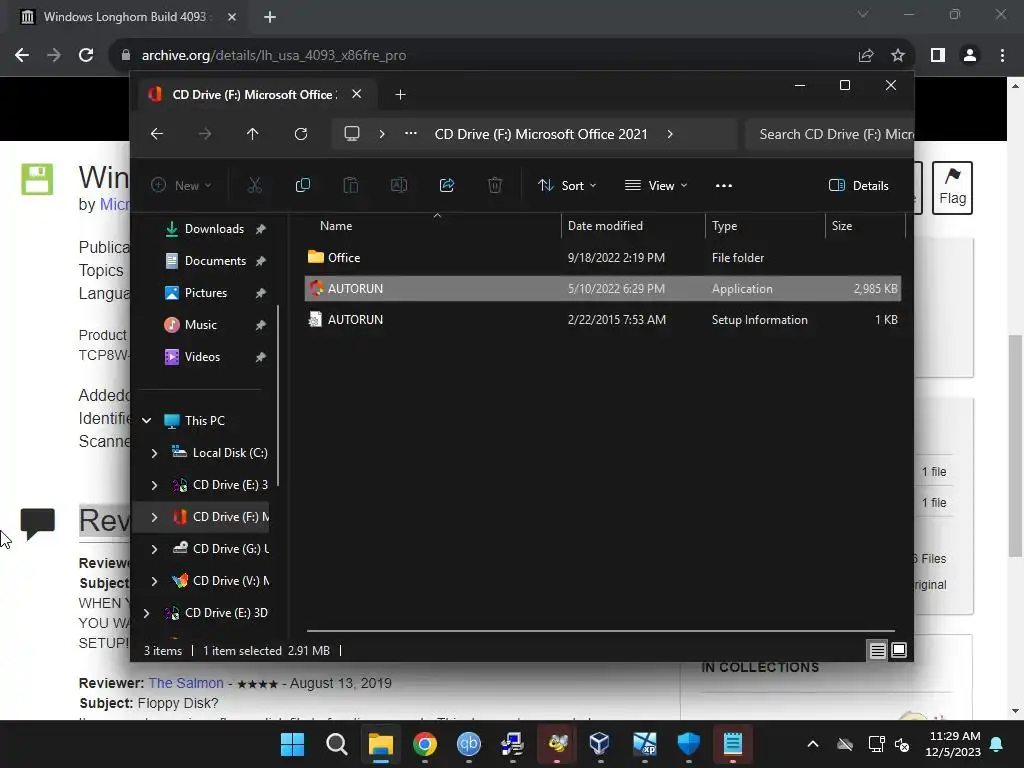The image size is (1024, 768).
Task: Click the navigation pane vertical scrollbar
Action: click(x=279, y=395)
